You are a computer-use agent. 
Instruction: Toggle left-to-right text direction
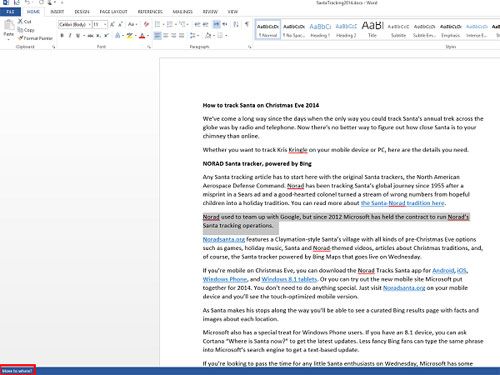[x=217, y=24]
